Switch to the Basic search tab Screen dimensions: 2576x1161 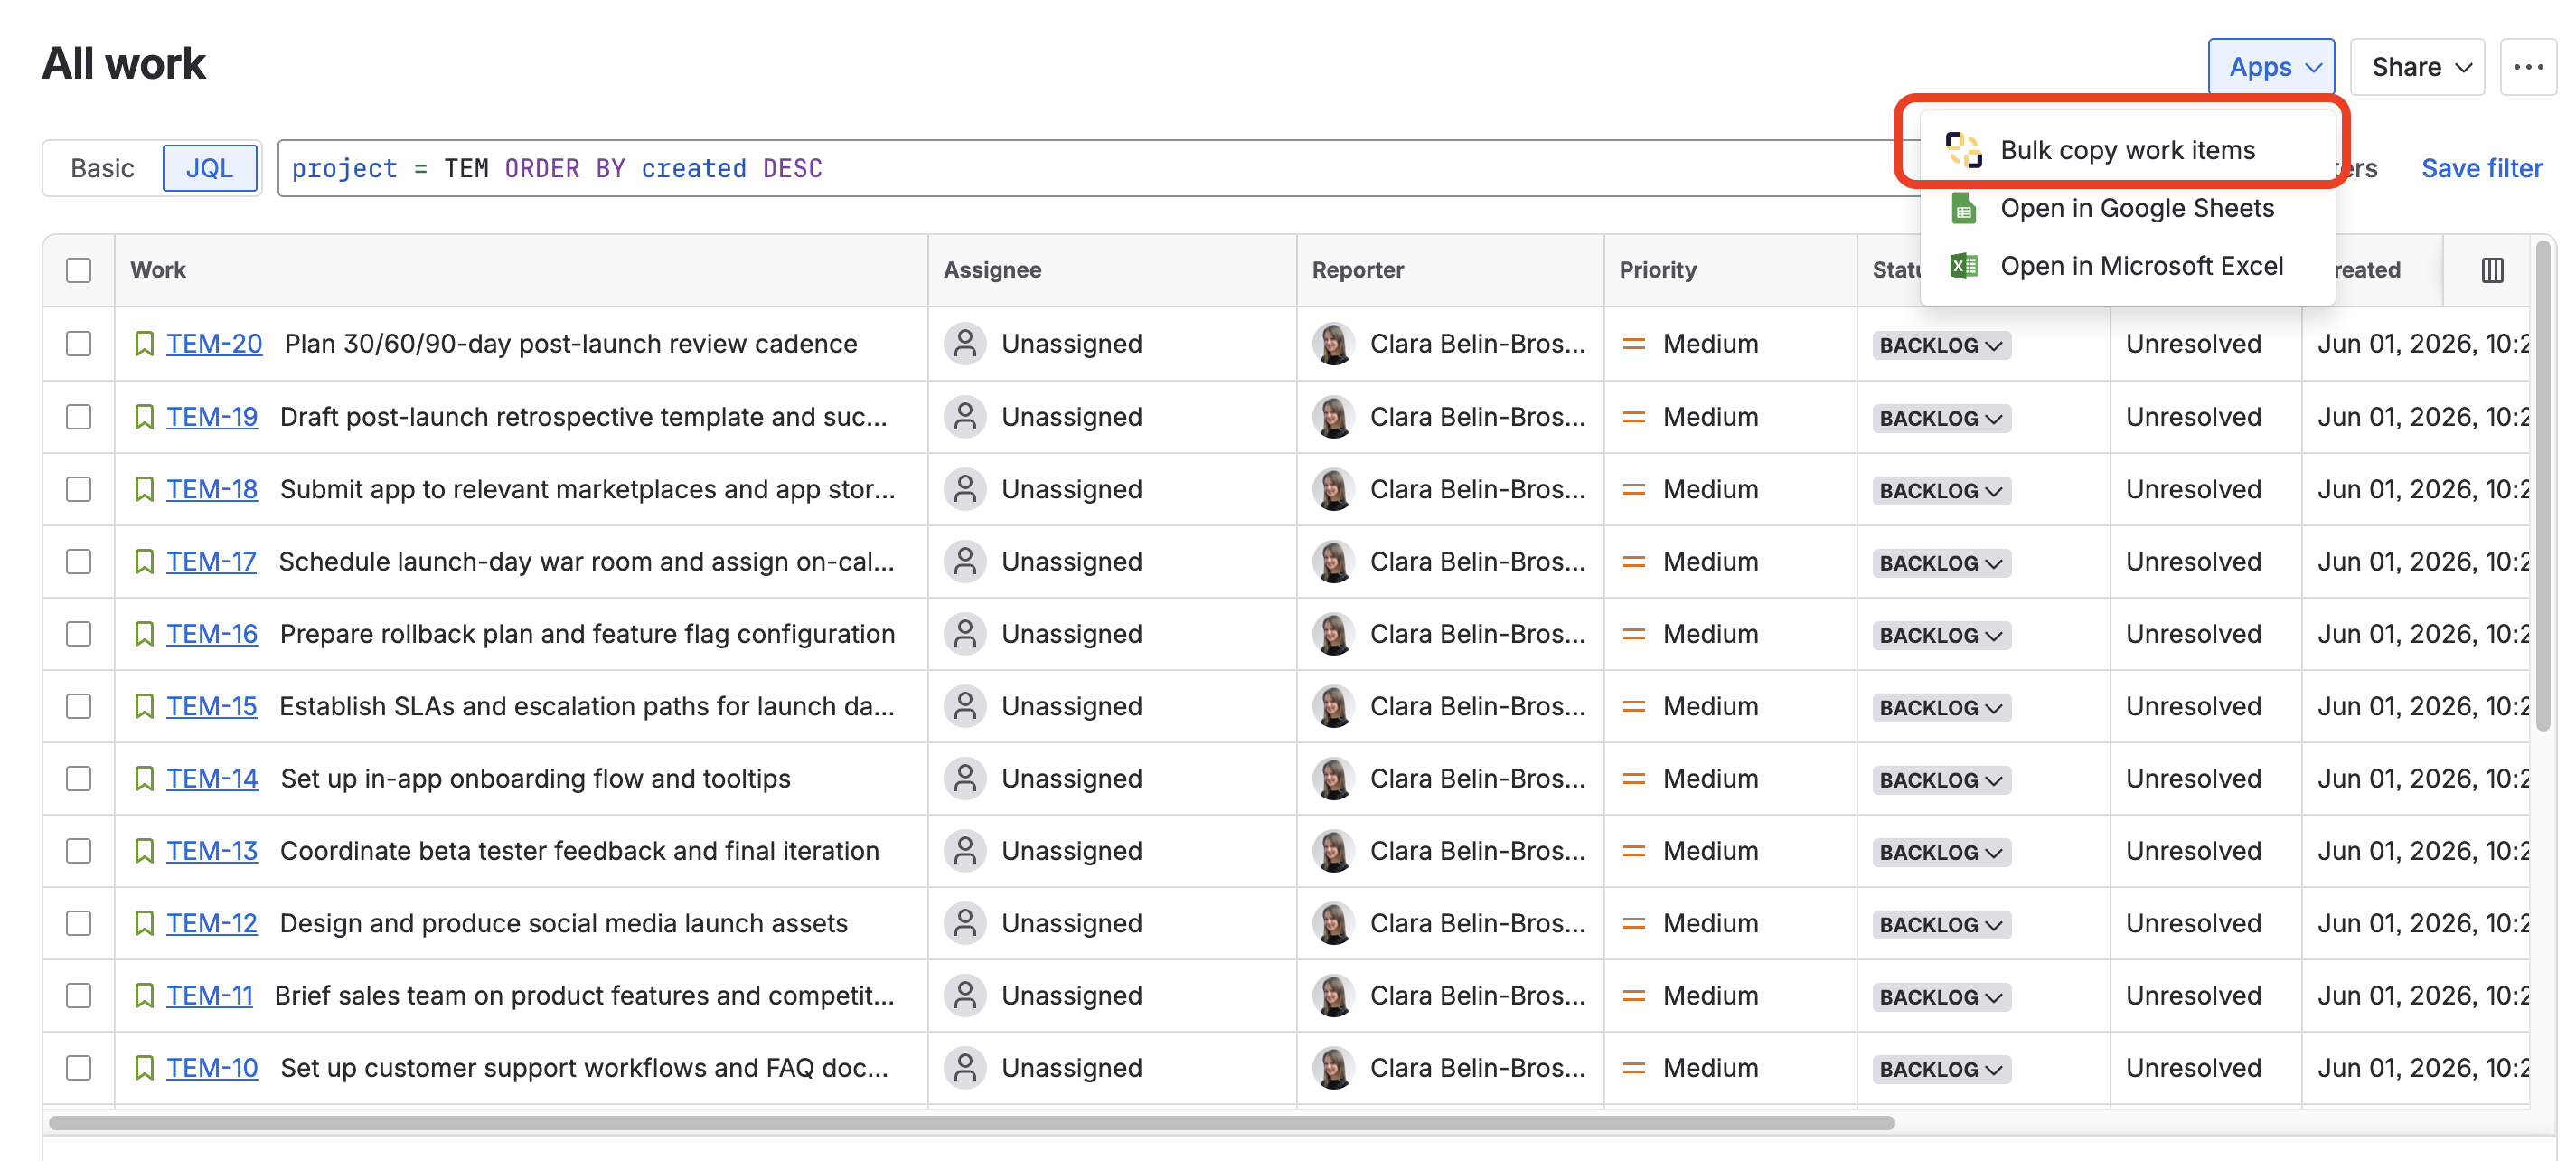[102, 168]
